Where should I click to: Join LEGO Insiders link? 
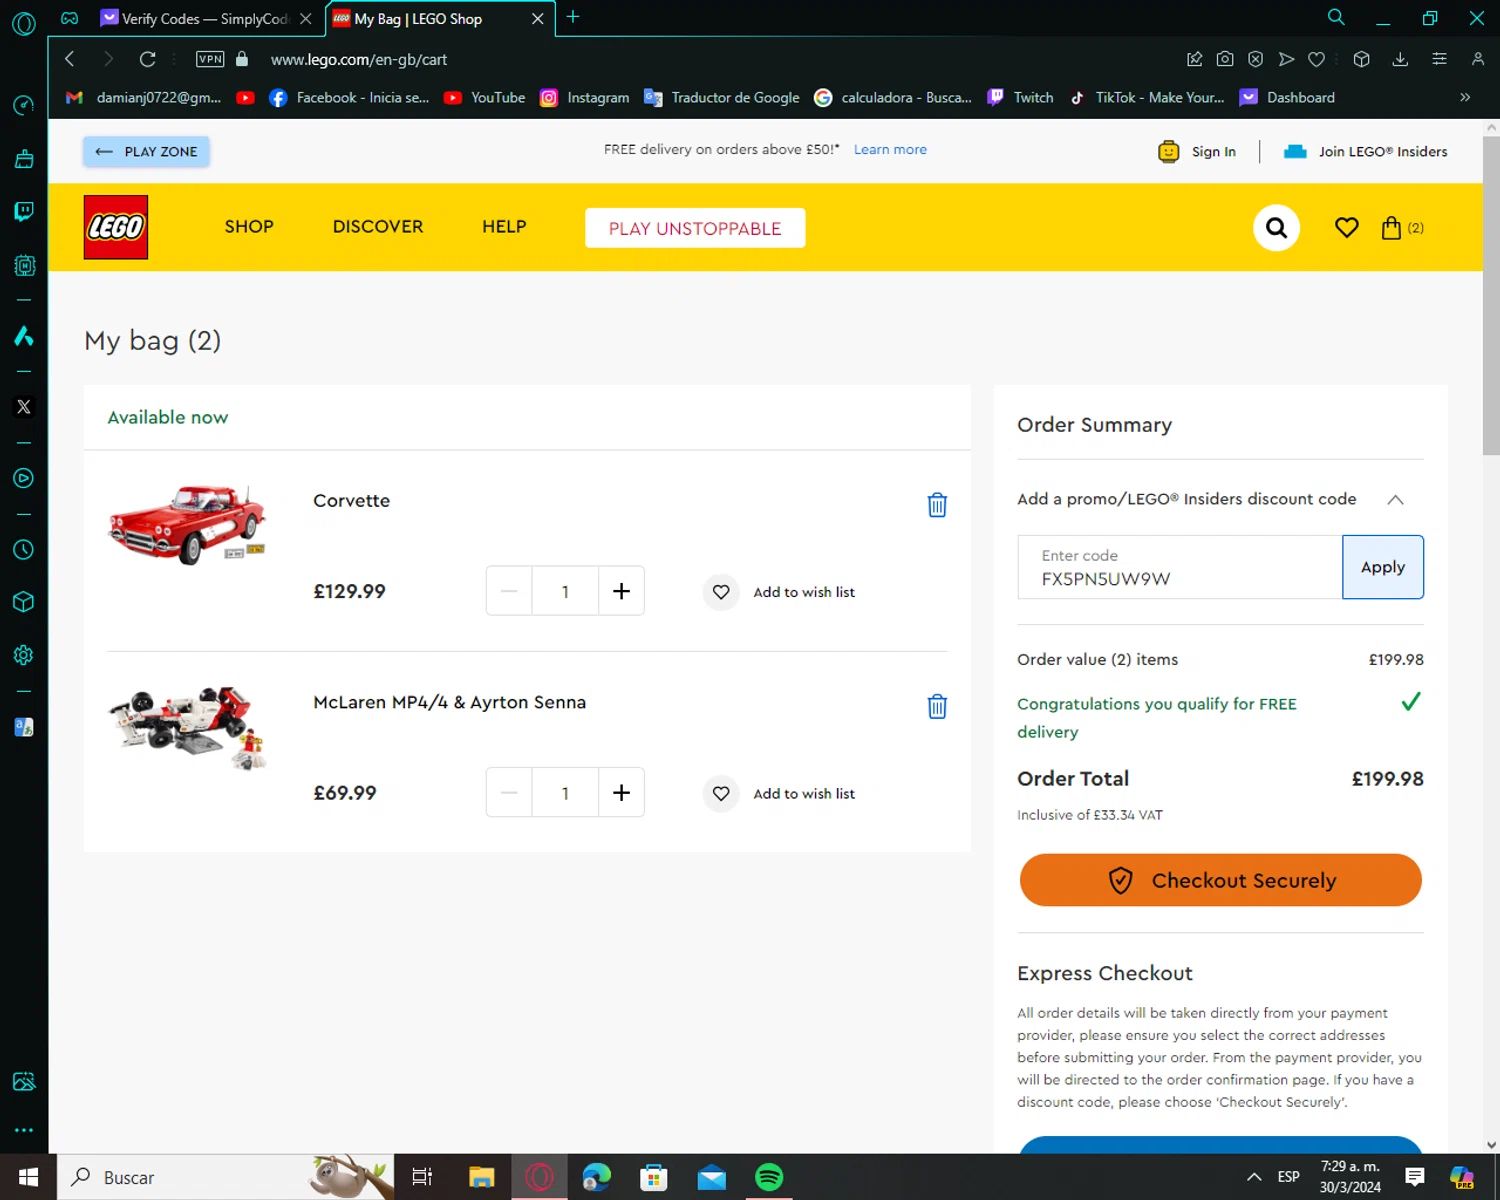point(1366,152)
